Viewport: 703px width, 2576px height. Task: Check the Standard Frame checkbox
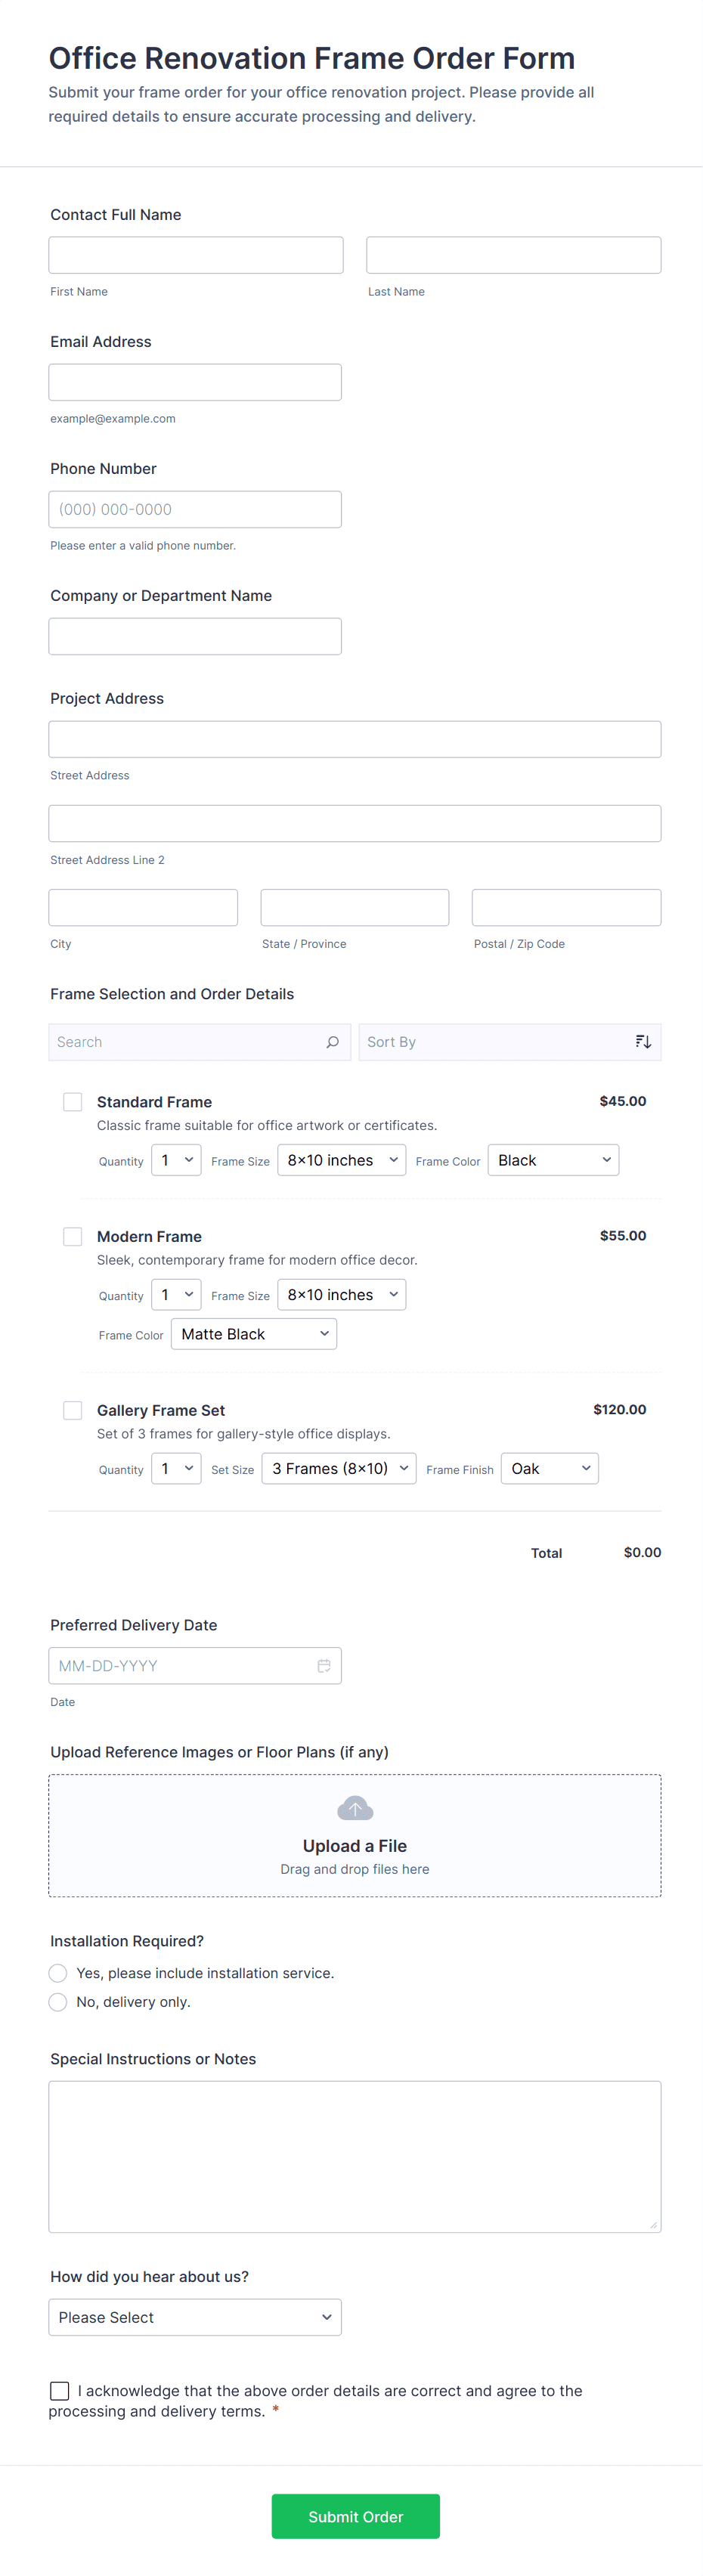point(73,1102)
